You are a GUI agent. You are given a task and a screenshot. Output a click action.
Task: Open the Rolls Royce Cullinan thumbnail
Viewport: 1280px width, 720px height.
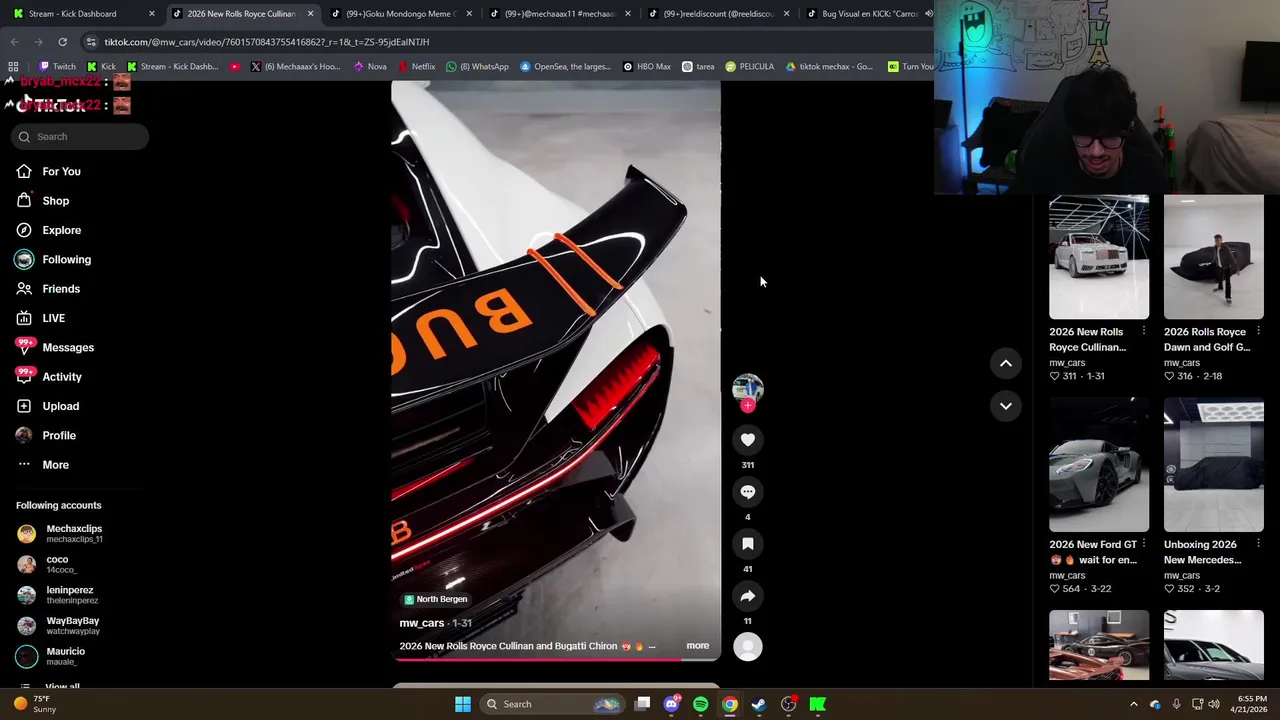coord(1099,257)
